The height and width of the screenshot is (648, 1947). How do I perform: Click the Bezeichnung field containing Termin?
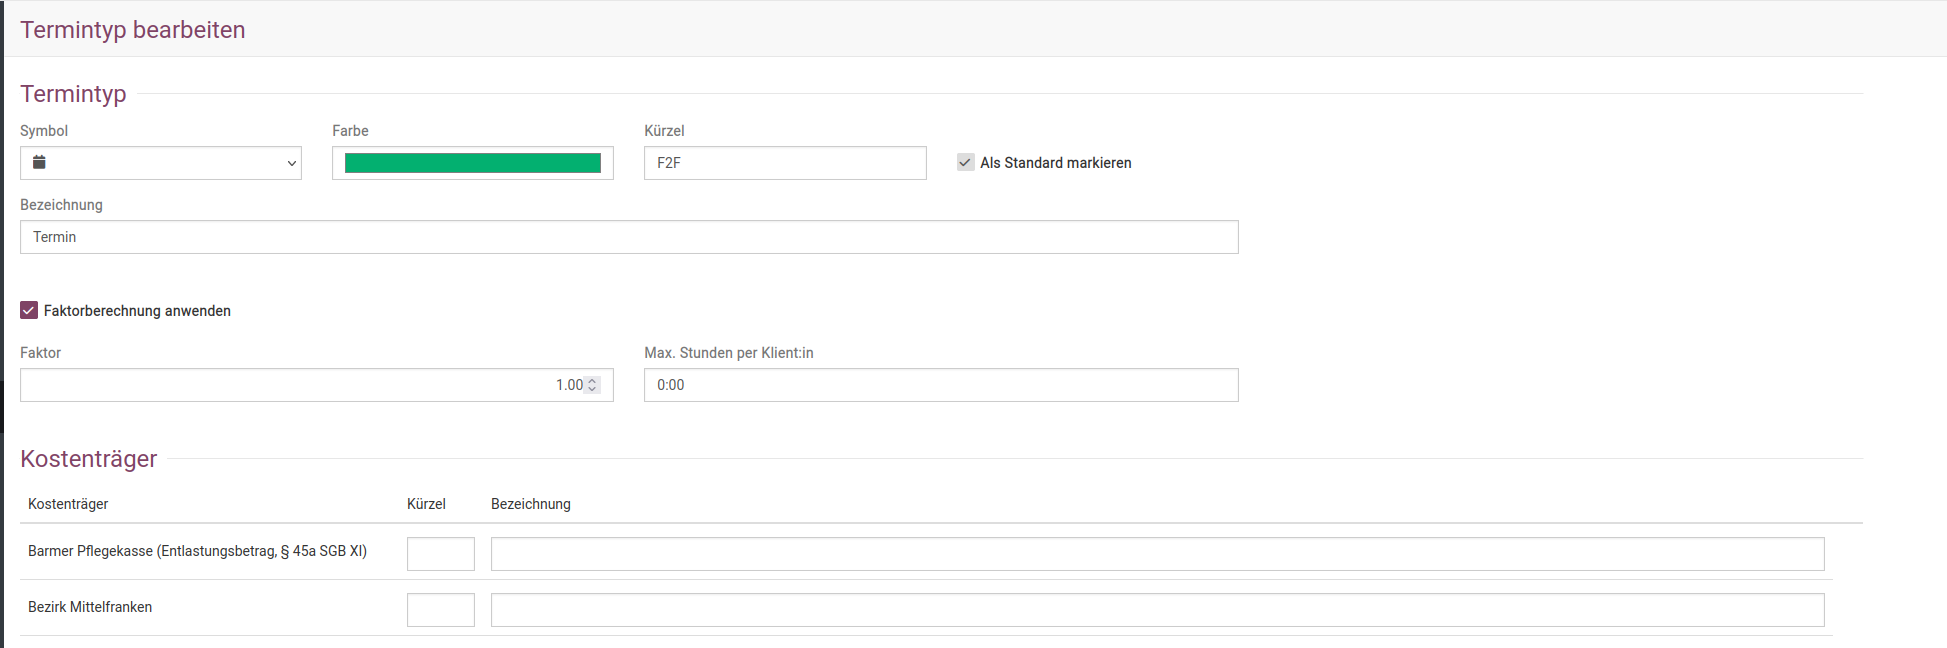point(629,237)
